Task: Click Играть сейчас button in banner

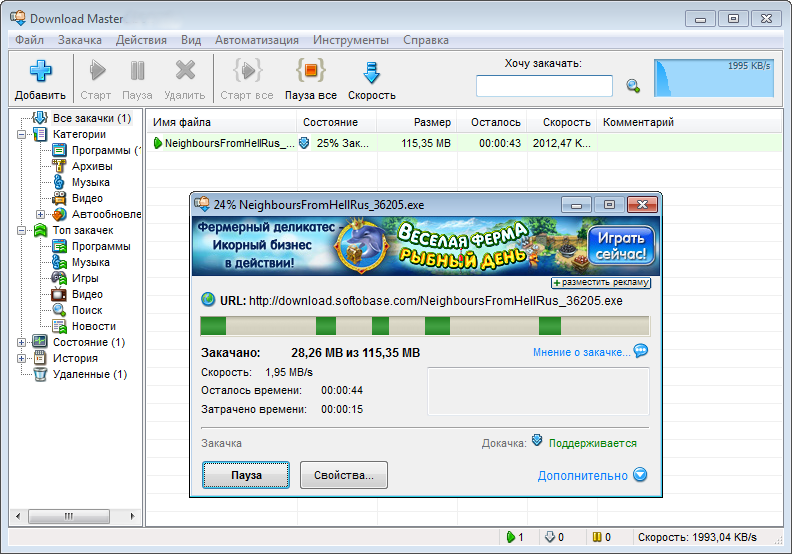Action: click(621, 246)
